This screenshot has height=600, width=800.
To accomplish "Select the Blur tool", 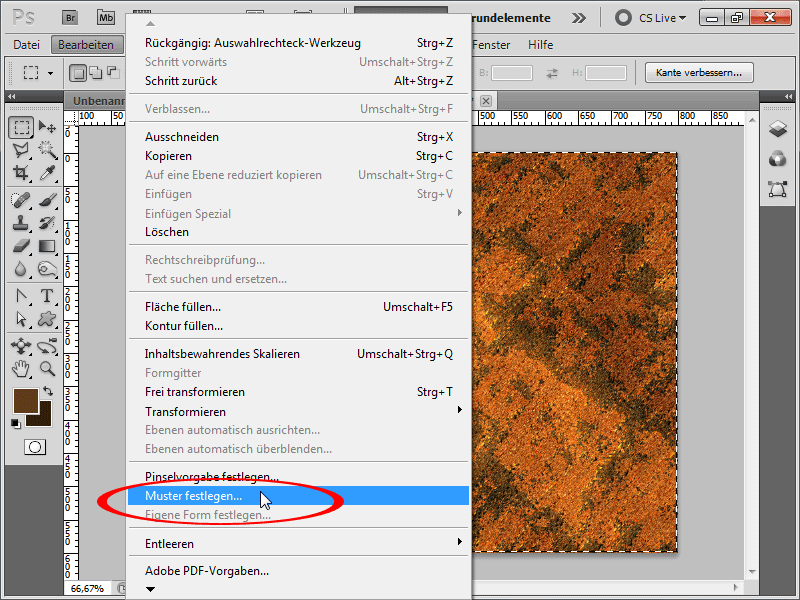I will click(x=21, y=269).
